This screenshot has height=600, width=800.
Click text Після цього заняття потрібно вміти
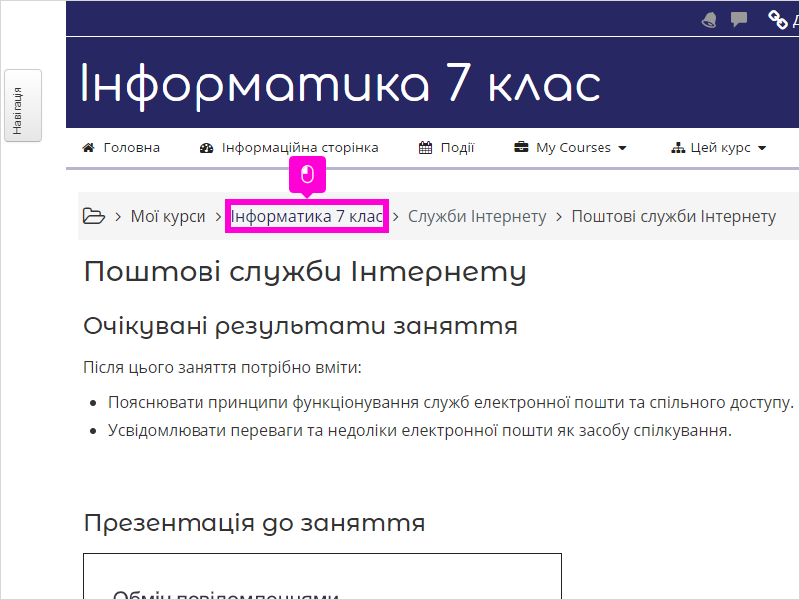(x=222, y=367)
